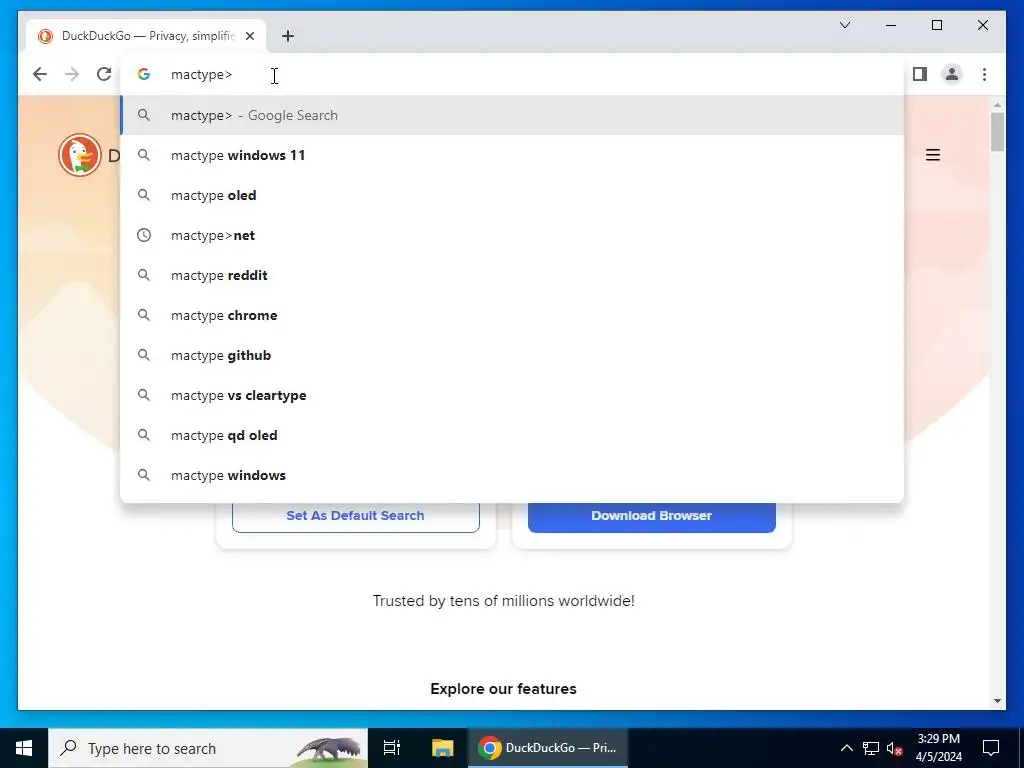Image resolution: width=1024 pixels, height=768 pixels.
Task: Click 'Explore our features' heading
Action: click(x=504, y=689)
